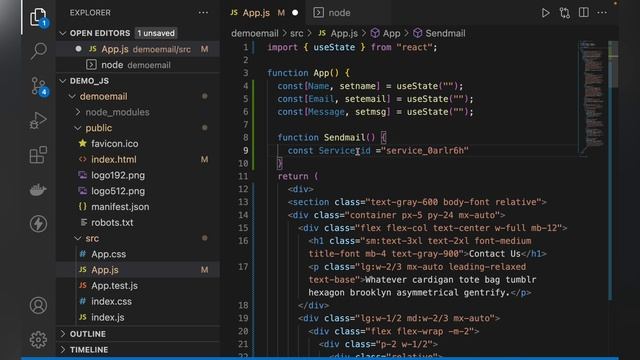Click the useState import on line 1
The image size is (640, 360).
pyautogui.click(x=334, y=47)
